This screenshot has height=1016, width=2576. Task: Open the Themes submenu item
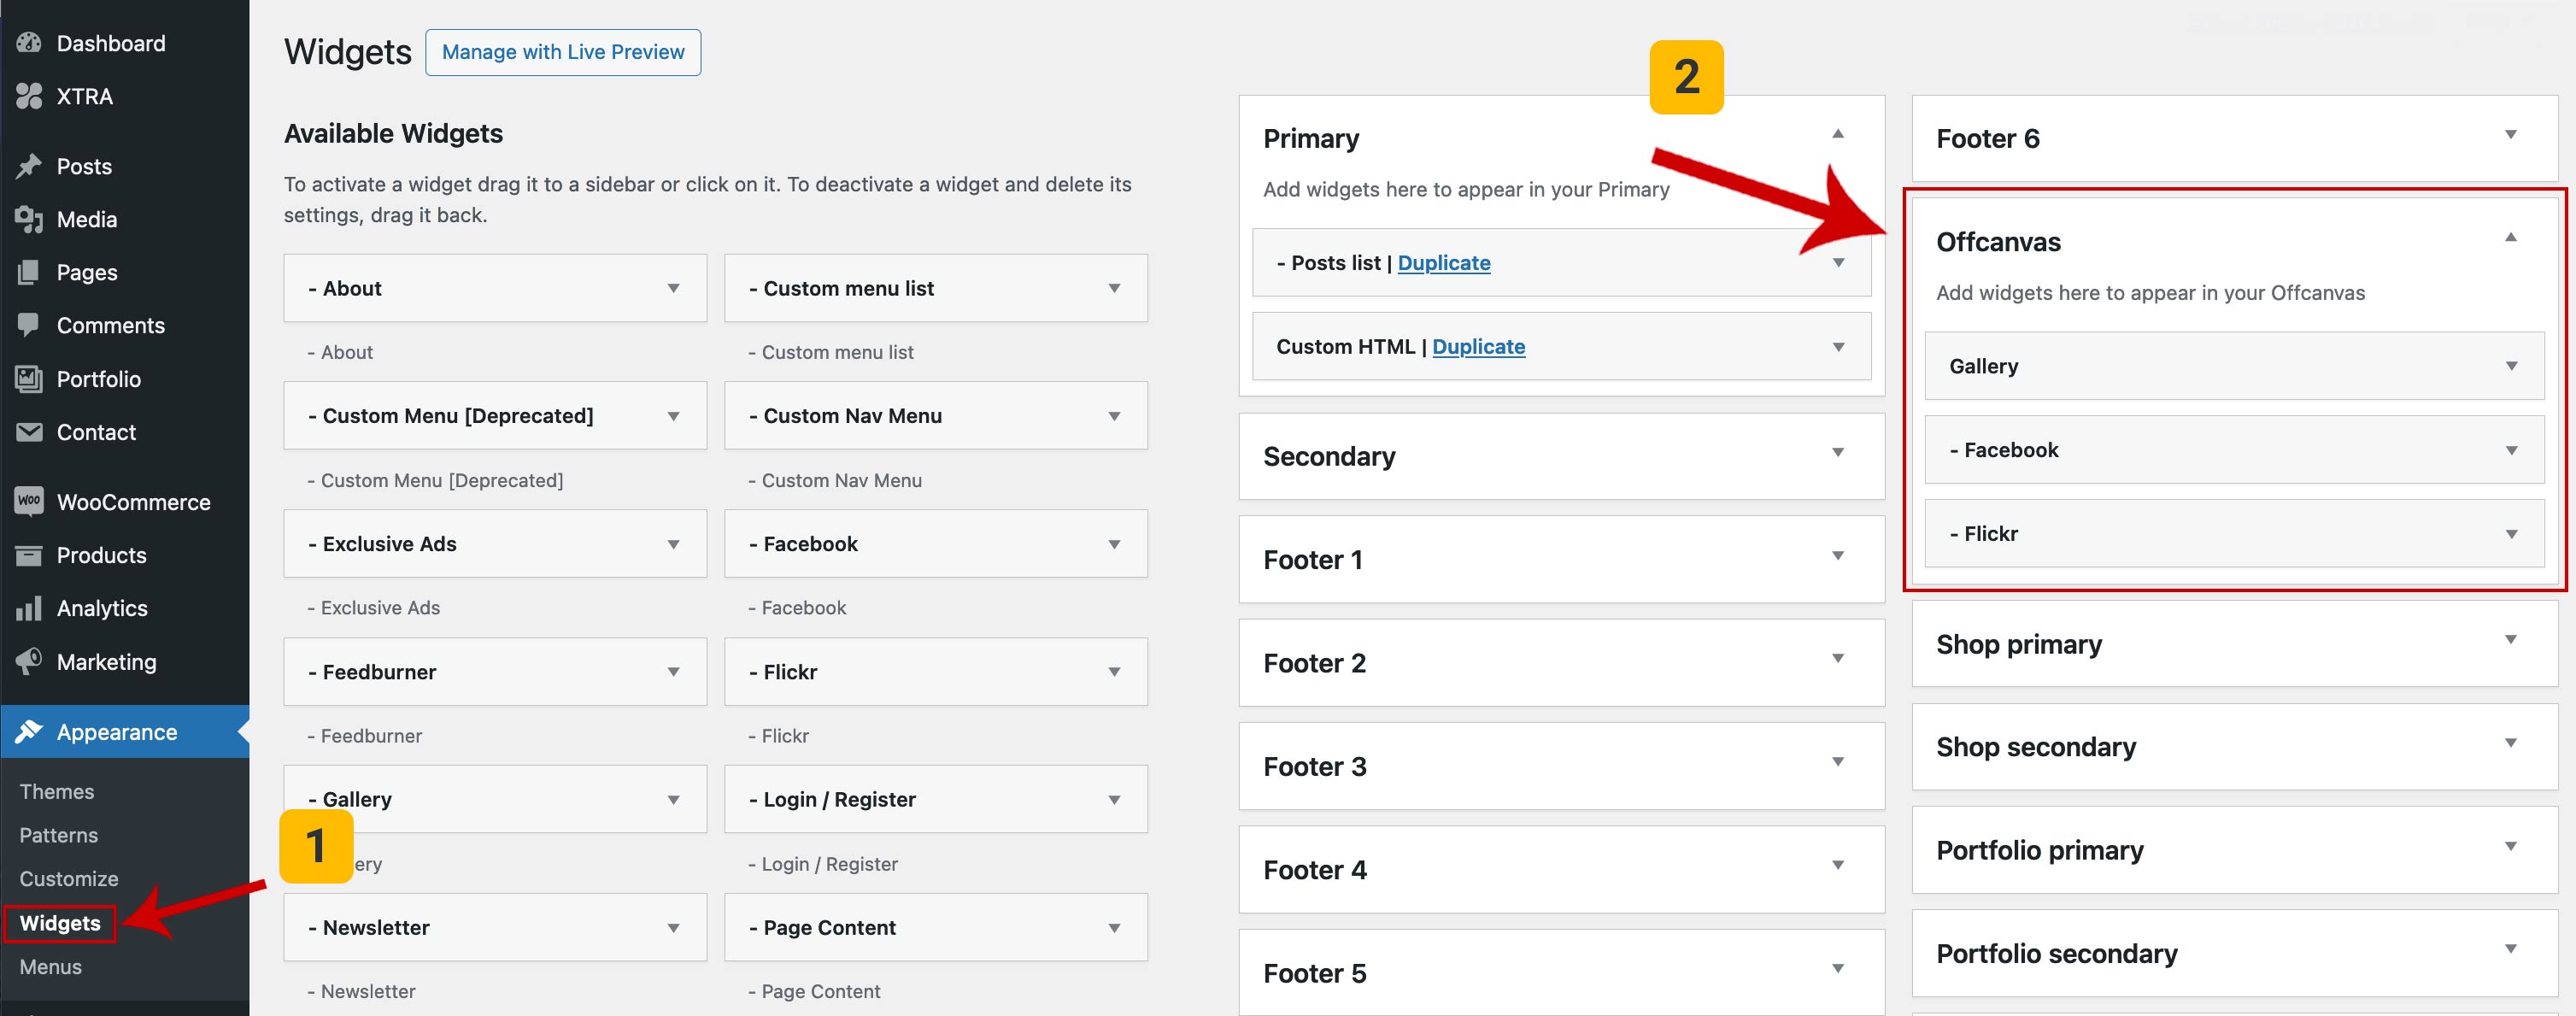coord(57,791)
